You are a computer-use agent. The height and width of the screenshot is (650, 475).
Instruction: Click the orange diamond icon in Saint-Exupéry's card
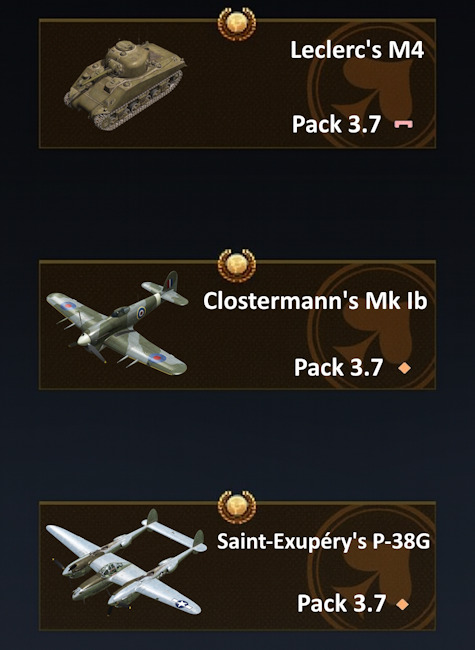pyautogui.click(x=402, y=604)
